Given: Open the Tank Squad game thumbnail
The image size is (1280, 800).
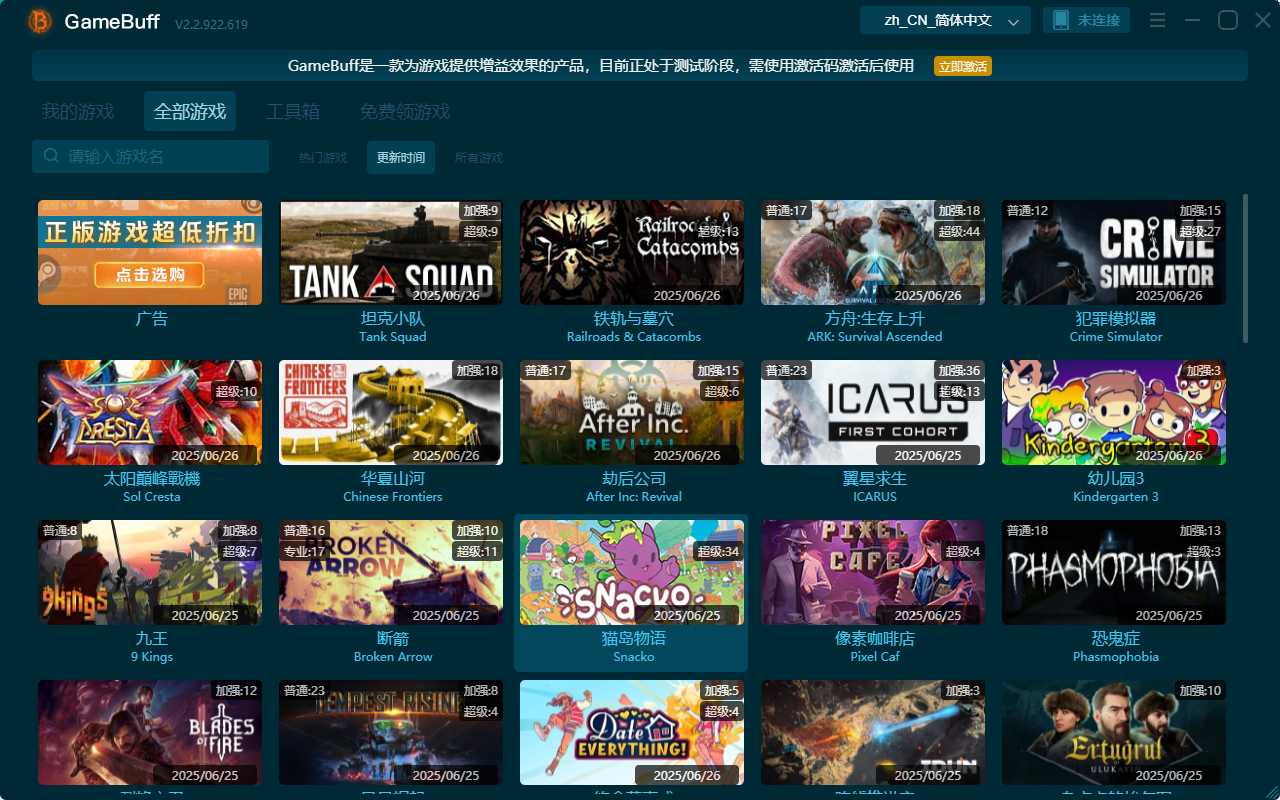Looking at the screenshot, I should click(x=391, y=252).
